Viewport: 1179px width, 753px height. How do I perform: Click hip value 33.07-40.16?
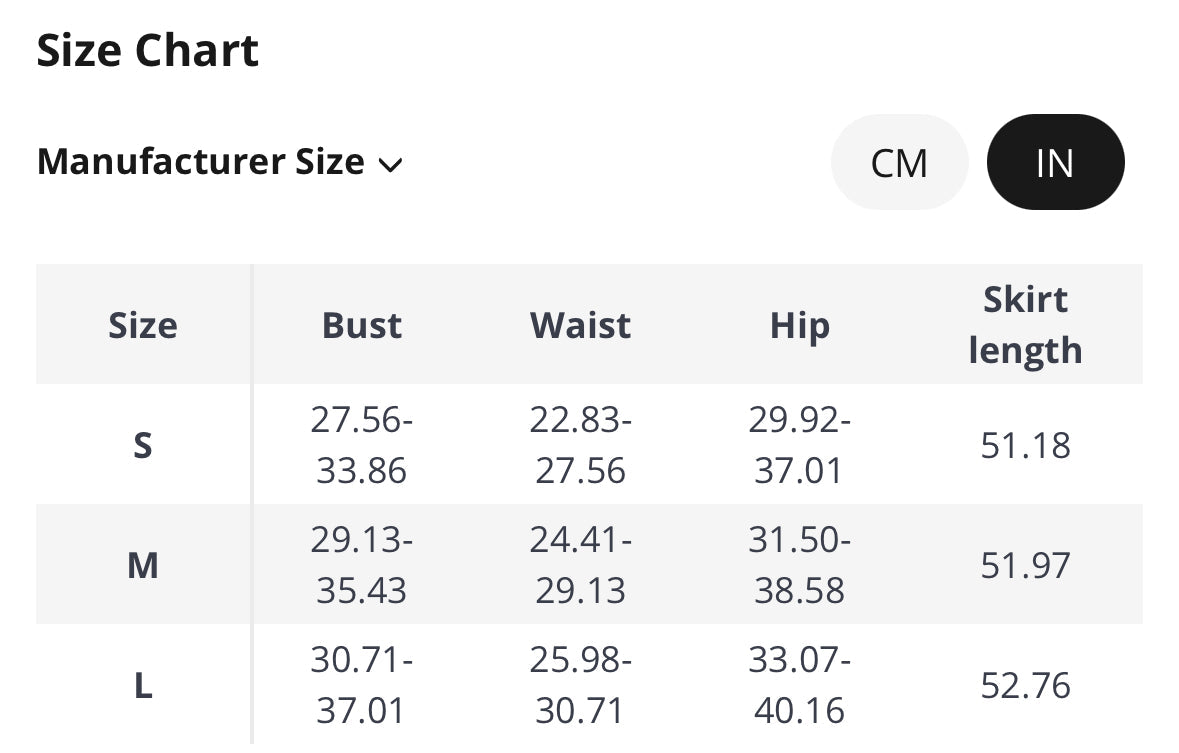coord(799,685)
